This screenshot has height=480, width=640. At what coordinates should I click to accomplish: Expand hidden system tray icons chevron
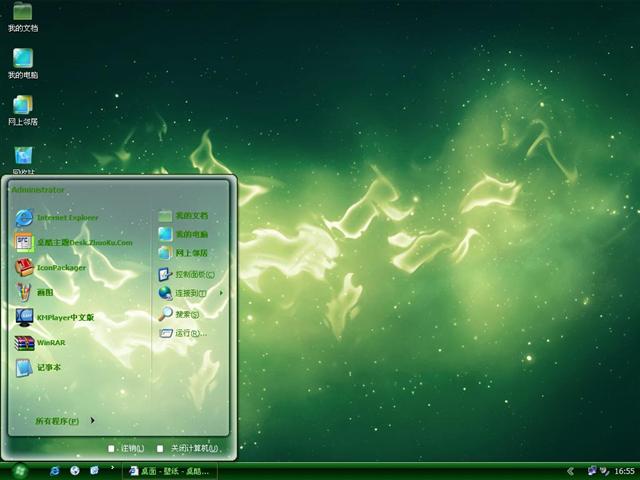click(x=571, y=471)
